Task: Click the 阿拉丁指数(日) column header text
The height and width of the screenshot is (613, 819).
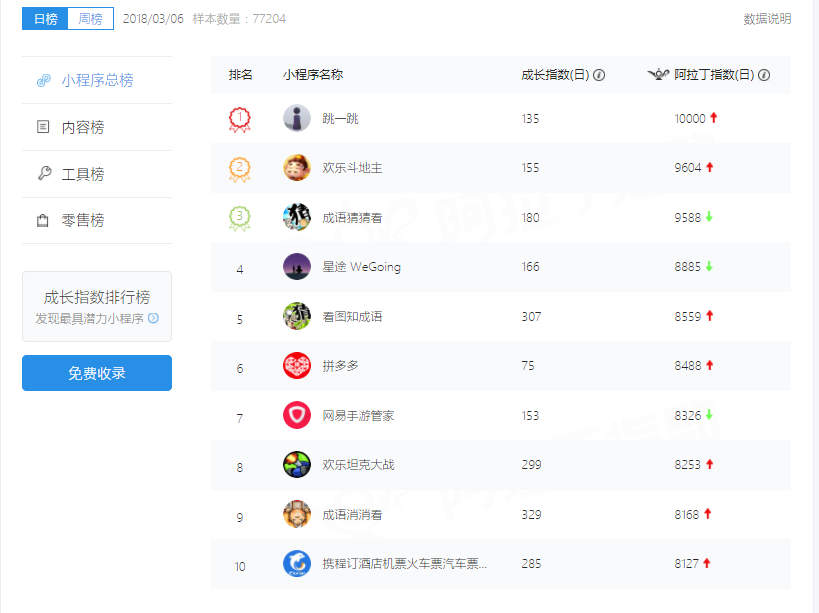Action: pyautogui.click(x=714, y=75)
